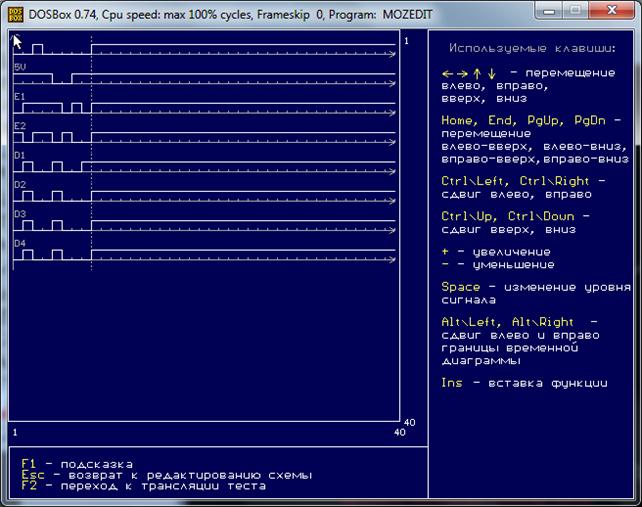Select the D3 signal label

[20, 214]
